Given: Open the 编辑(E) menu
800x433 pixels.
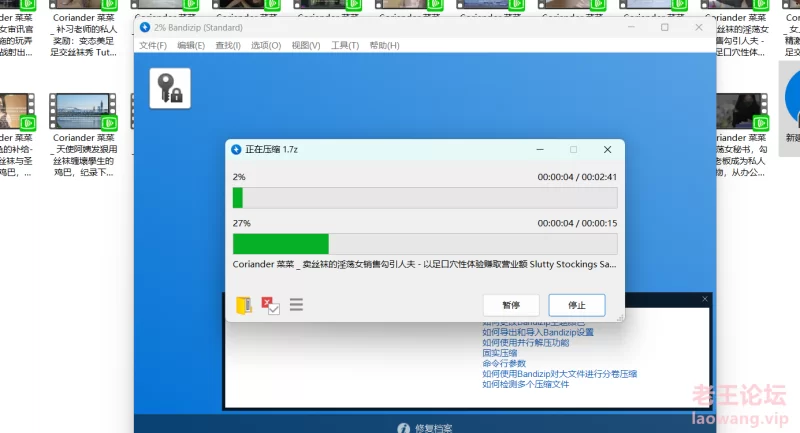Looking at the screenshot, I should point(191,45).
